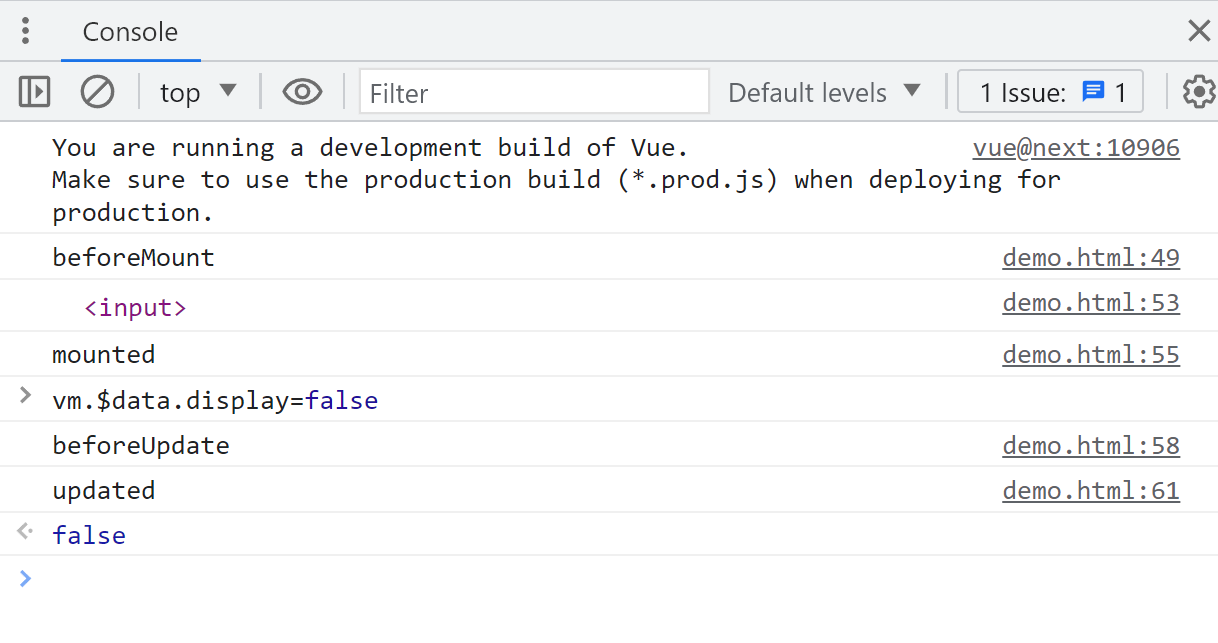1218x643 pixels.
Task: Open the 1 Issue button
Action: (1050, 92)
